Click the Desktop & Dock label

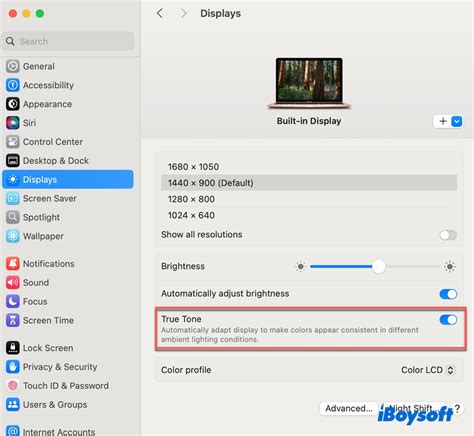(x=56, y=161)
